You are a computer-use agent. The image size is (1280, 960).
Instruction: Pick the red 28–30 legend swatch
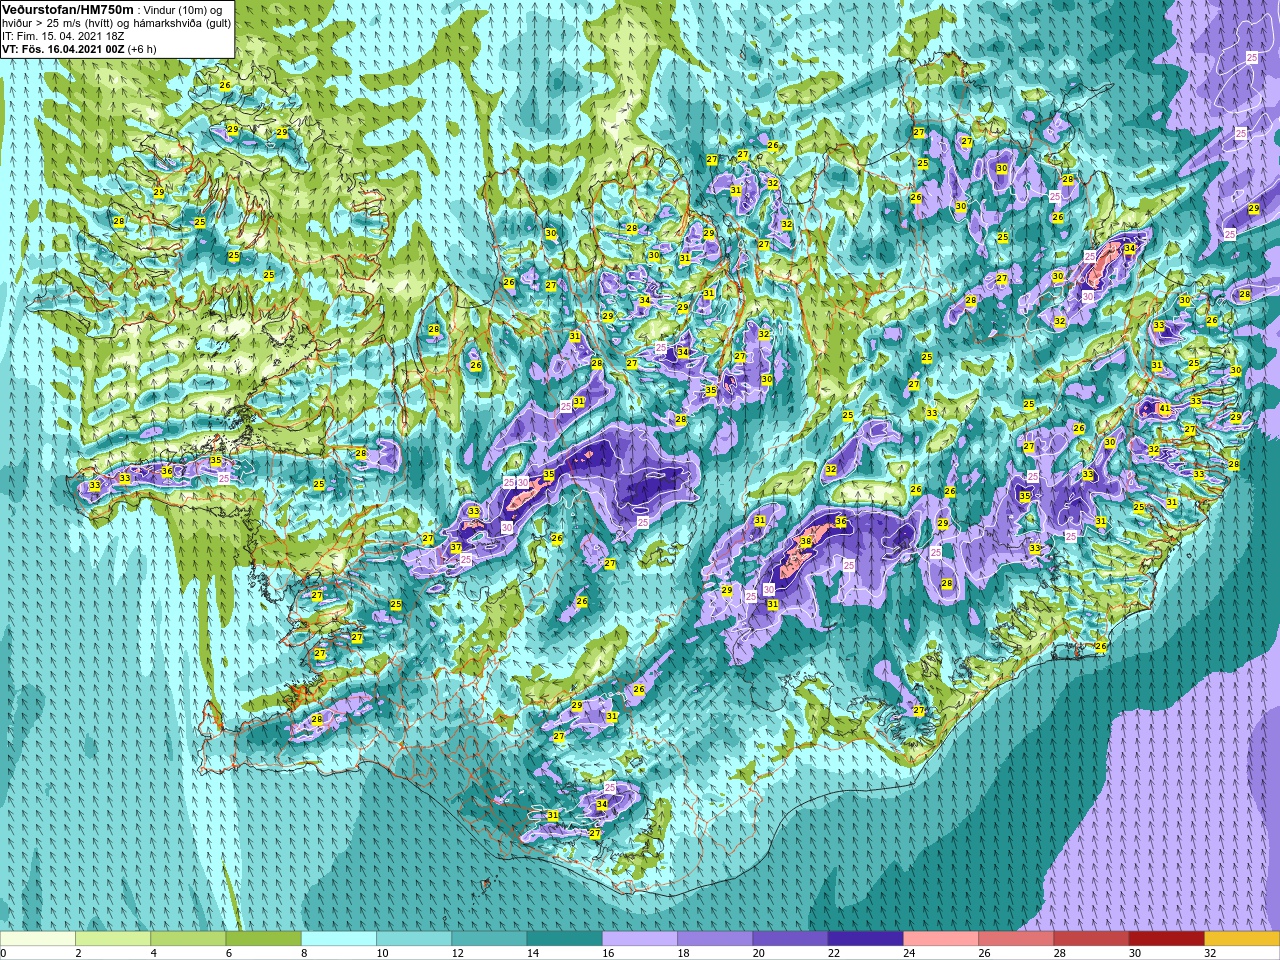click(1091, 938)
